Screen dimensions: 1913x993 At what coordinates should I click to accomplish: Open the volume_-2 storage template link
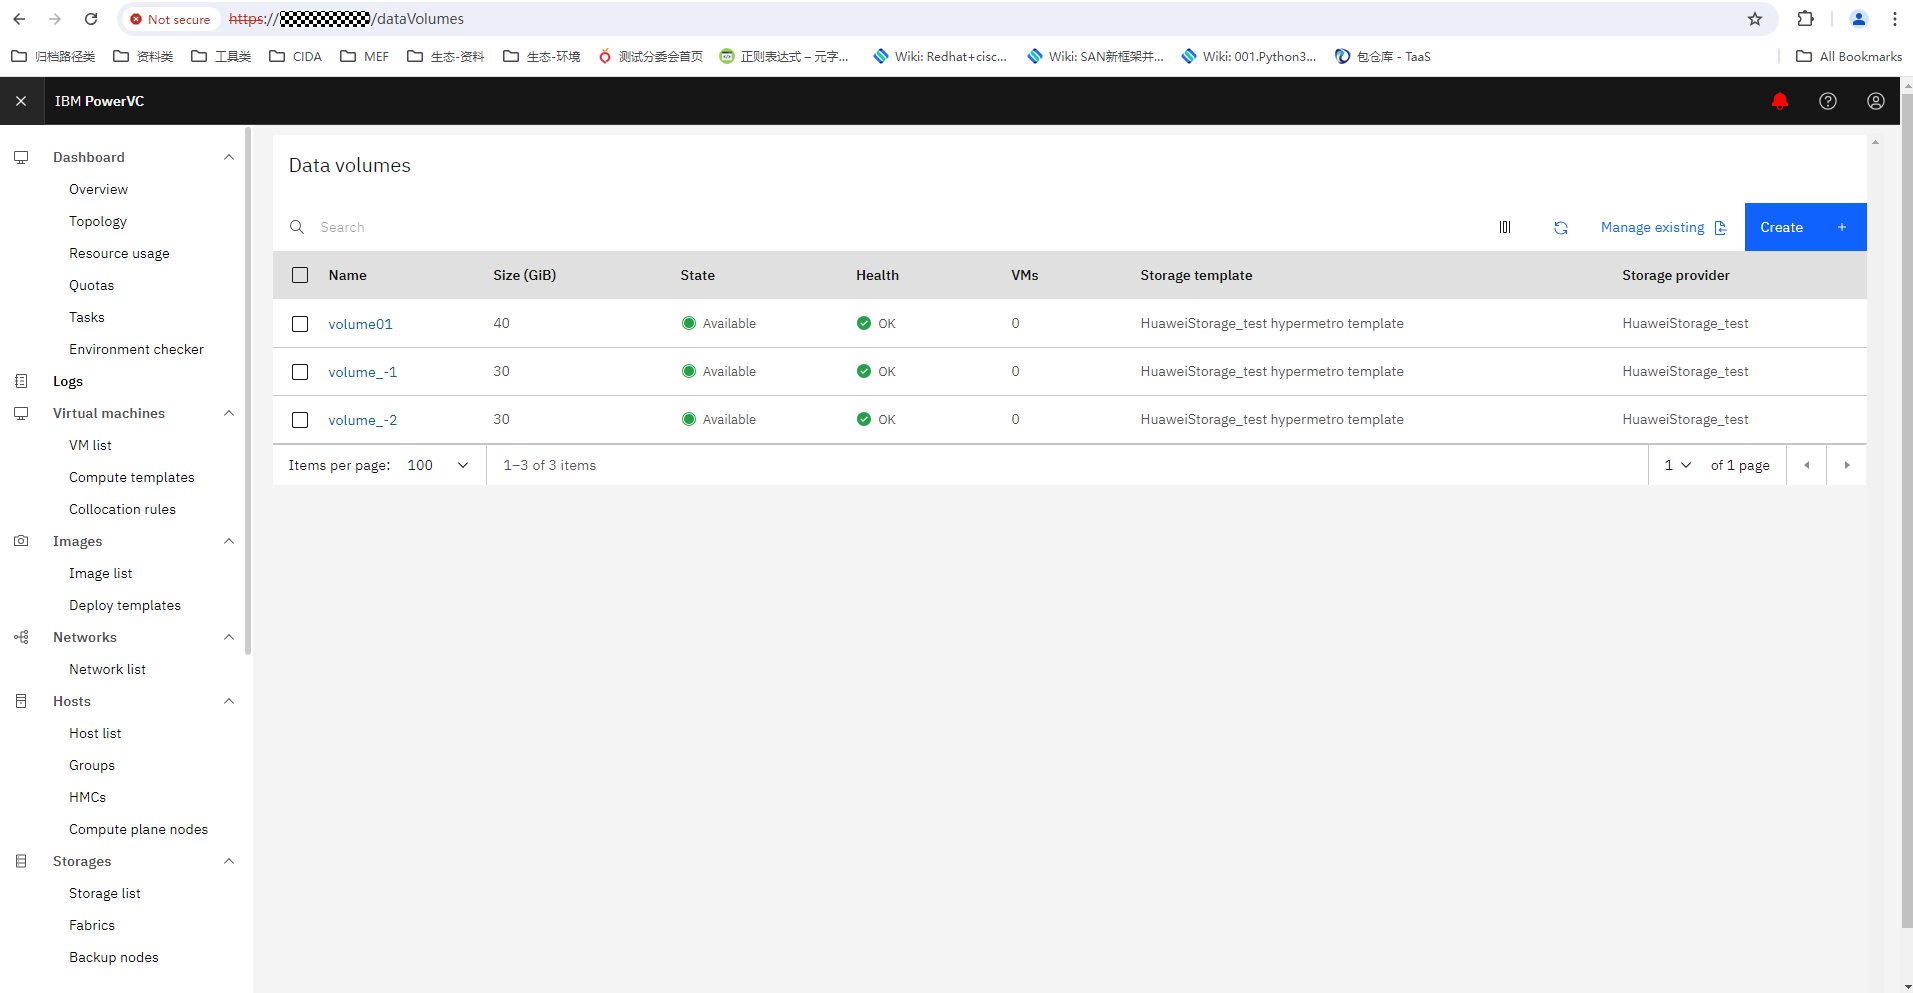pyautogui.click(x=1272, y=419)
